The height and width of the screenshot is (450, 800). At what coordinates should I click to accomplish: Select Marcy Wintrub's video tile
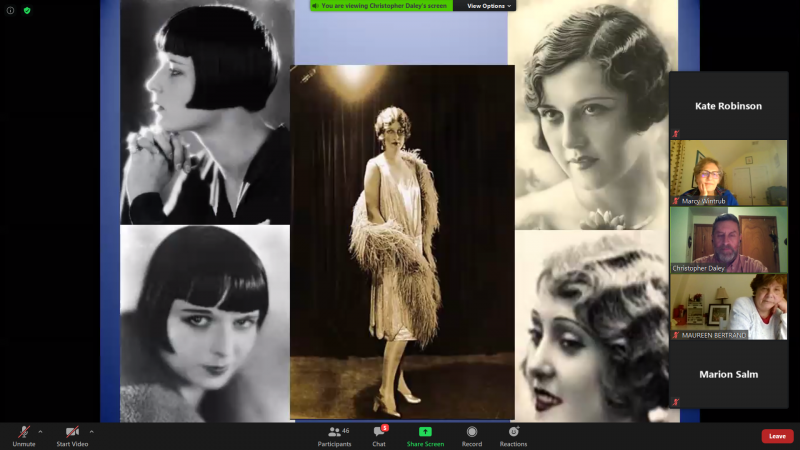(x=729, y=173)
